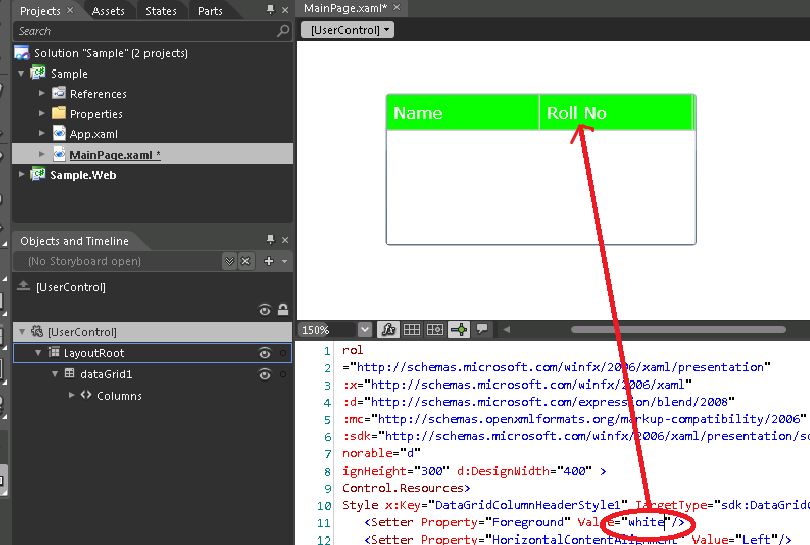
Task: Switch to the Projects tab
Action: coord(40,11)
